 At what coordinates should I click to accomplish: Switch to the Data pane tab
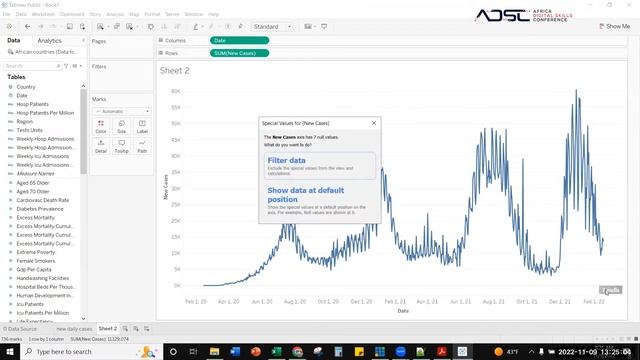click(13, 40)
